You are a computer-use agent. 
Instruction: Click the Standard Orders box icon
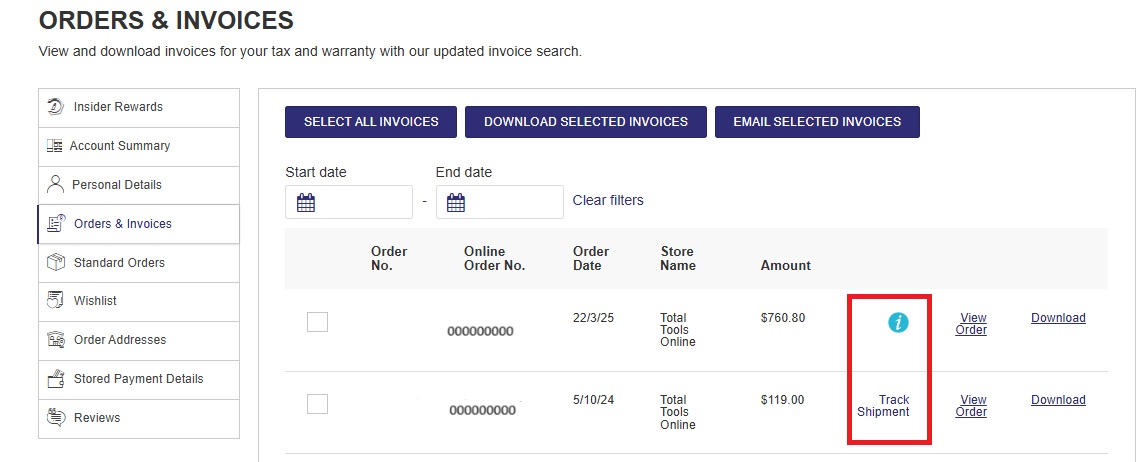[x=56, y=262]
